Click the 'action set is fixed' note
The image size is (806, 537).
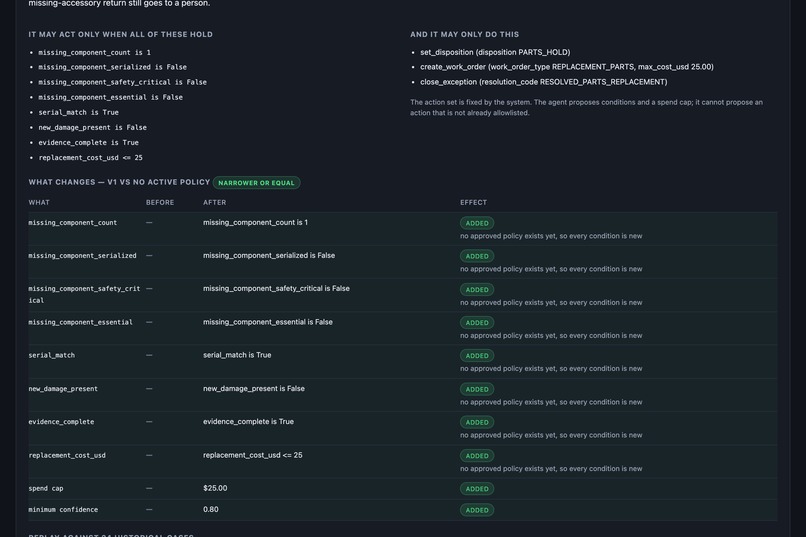click(587, 107)
